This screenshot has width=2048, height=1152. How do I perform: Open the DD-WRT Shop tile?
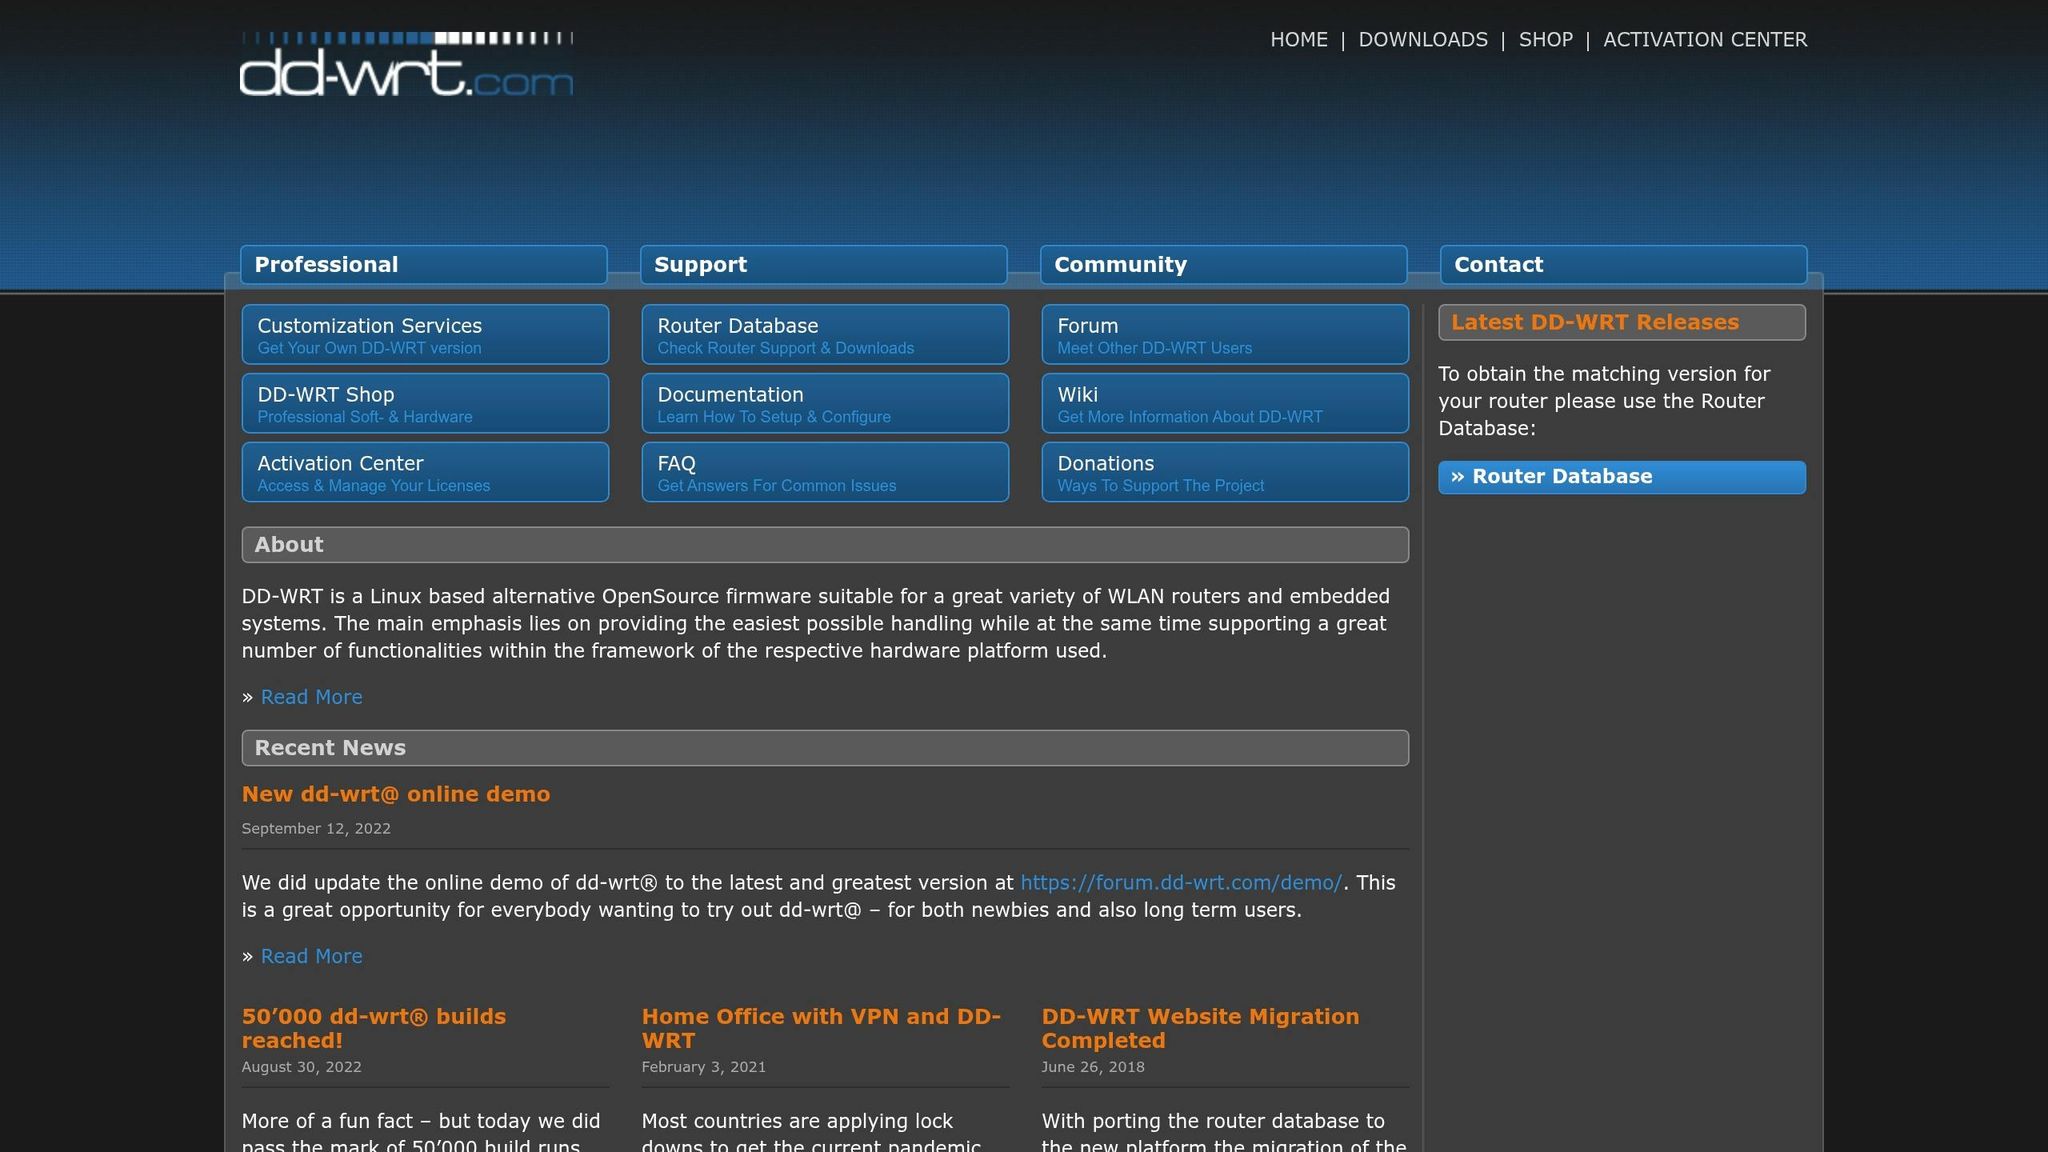point(425,404)
